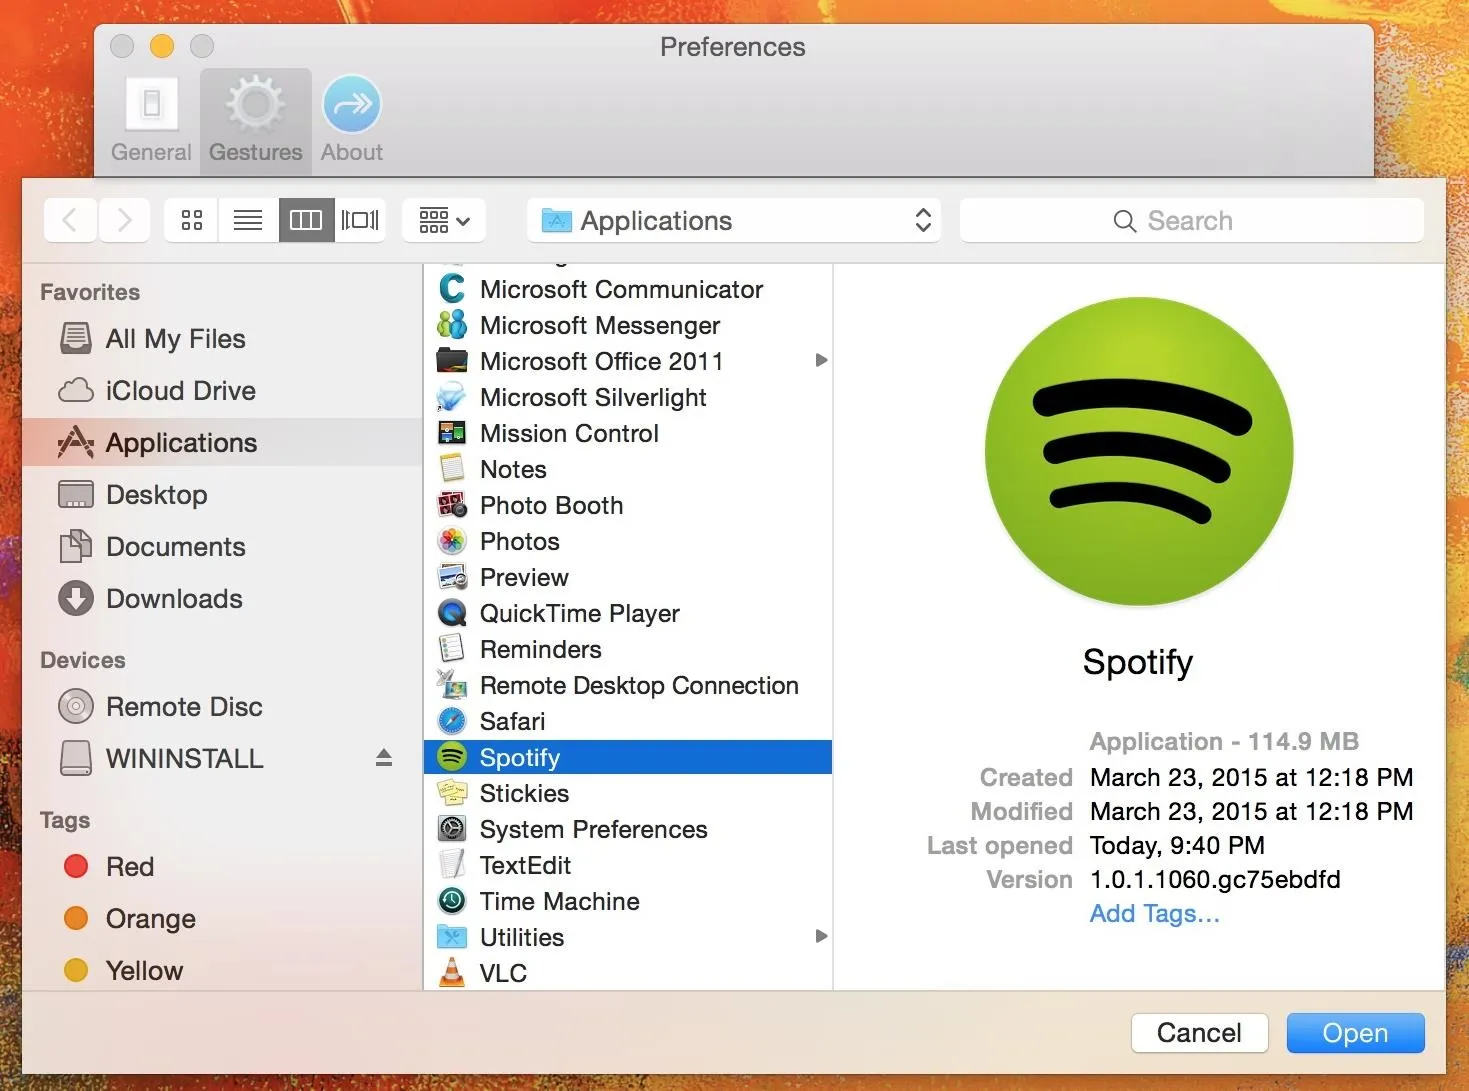Go forward with the right chevron button
The width and height of the screenshot is (1469, 1091).
(124, 220)
